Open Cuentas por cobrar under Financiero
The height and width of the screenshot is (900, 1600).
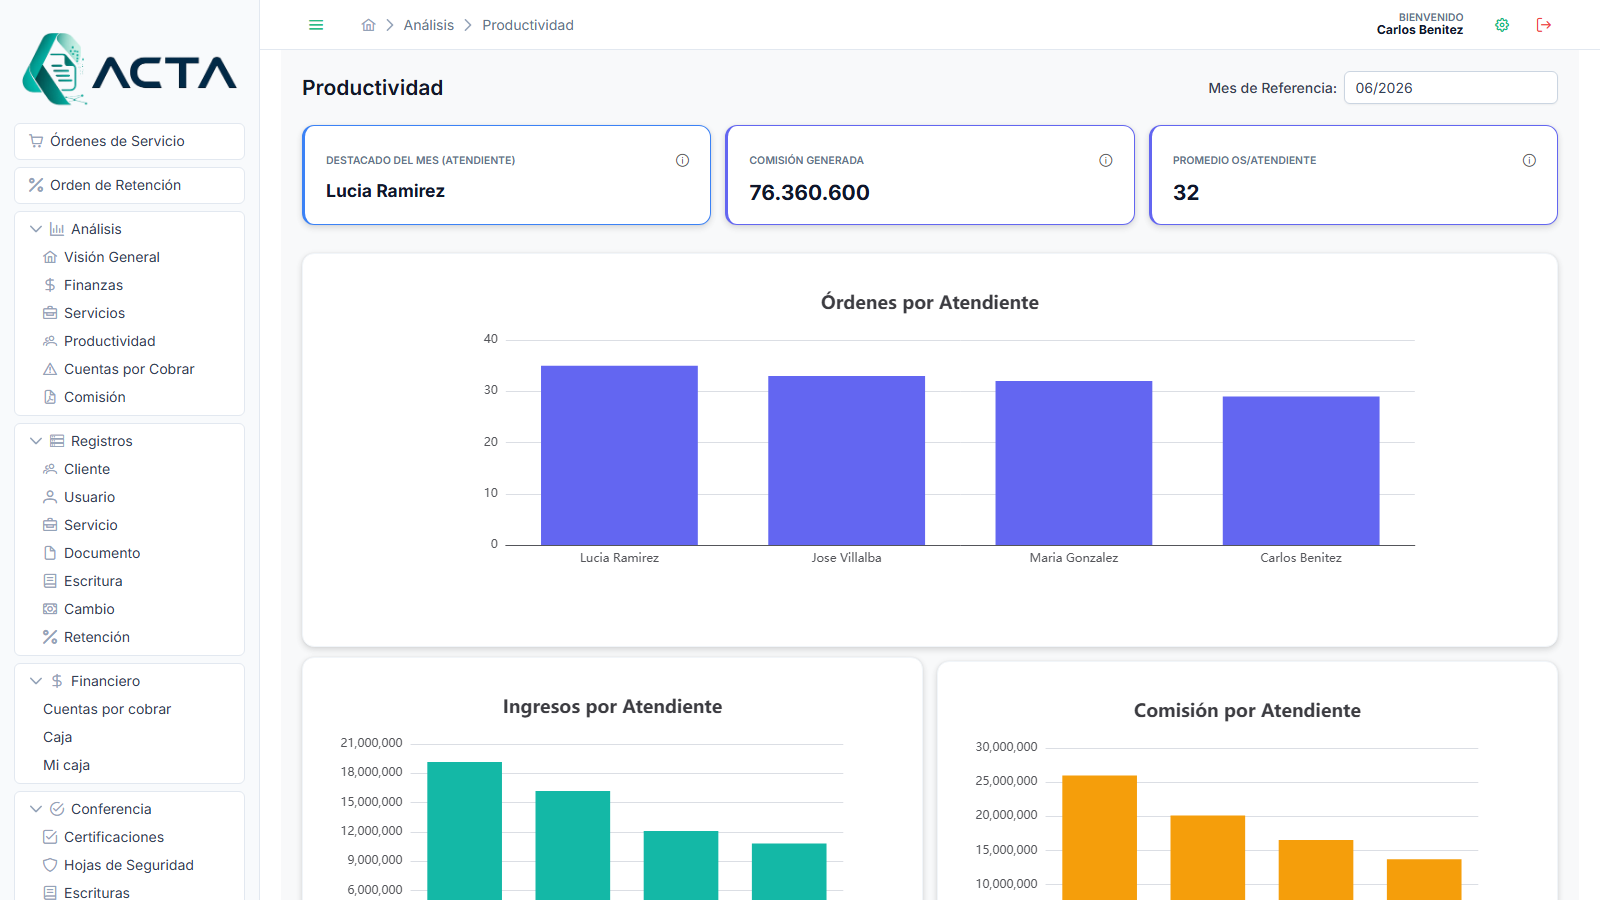pyautogui.click(x=107, y=709)
